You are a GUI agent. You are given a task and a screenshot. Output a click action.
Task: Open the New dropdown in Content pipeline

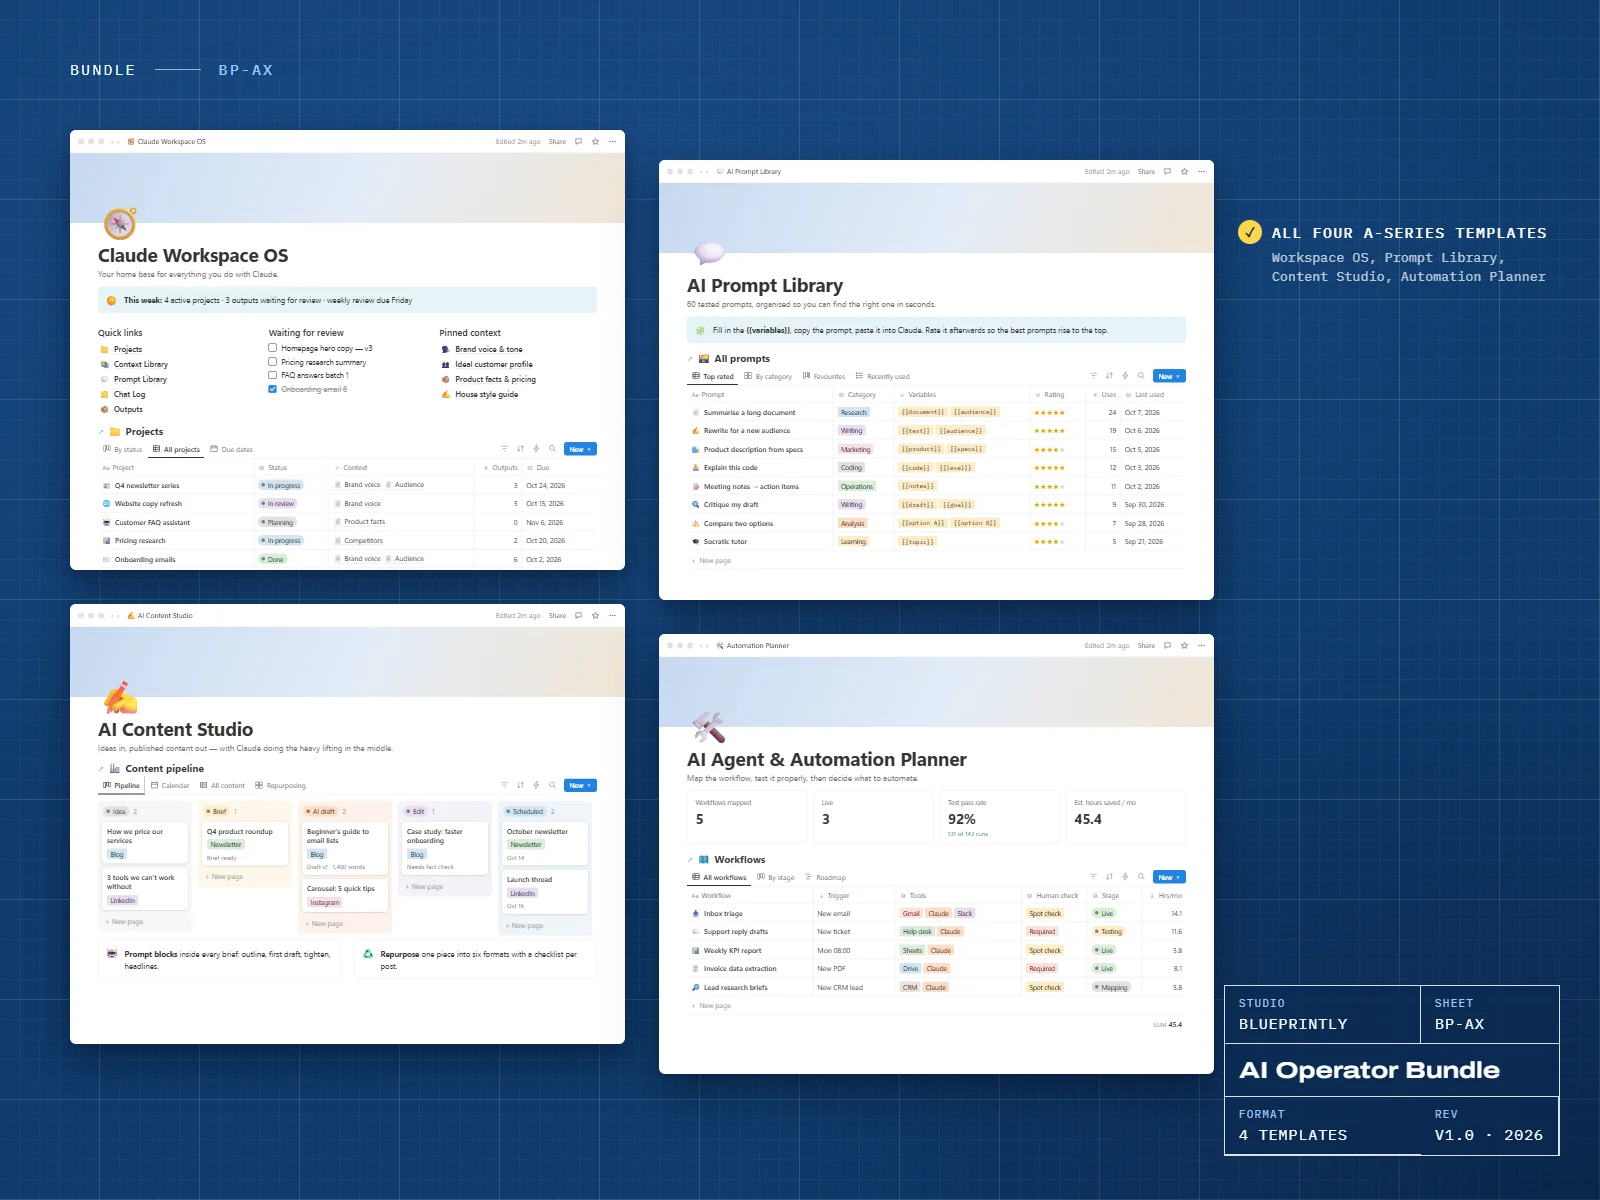point(580,785)
